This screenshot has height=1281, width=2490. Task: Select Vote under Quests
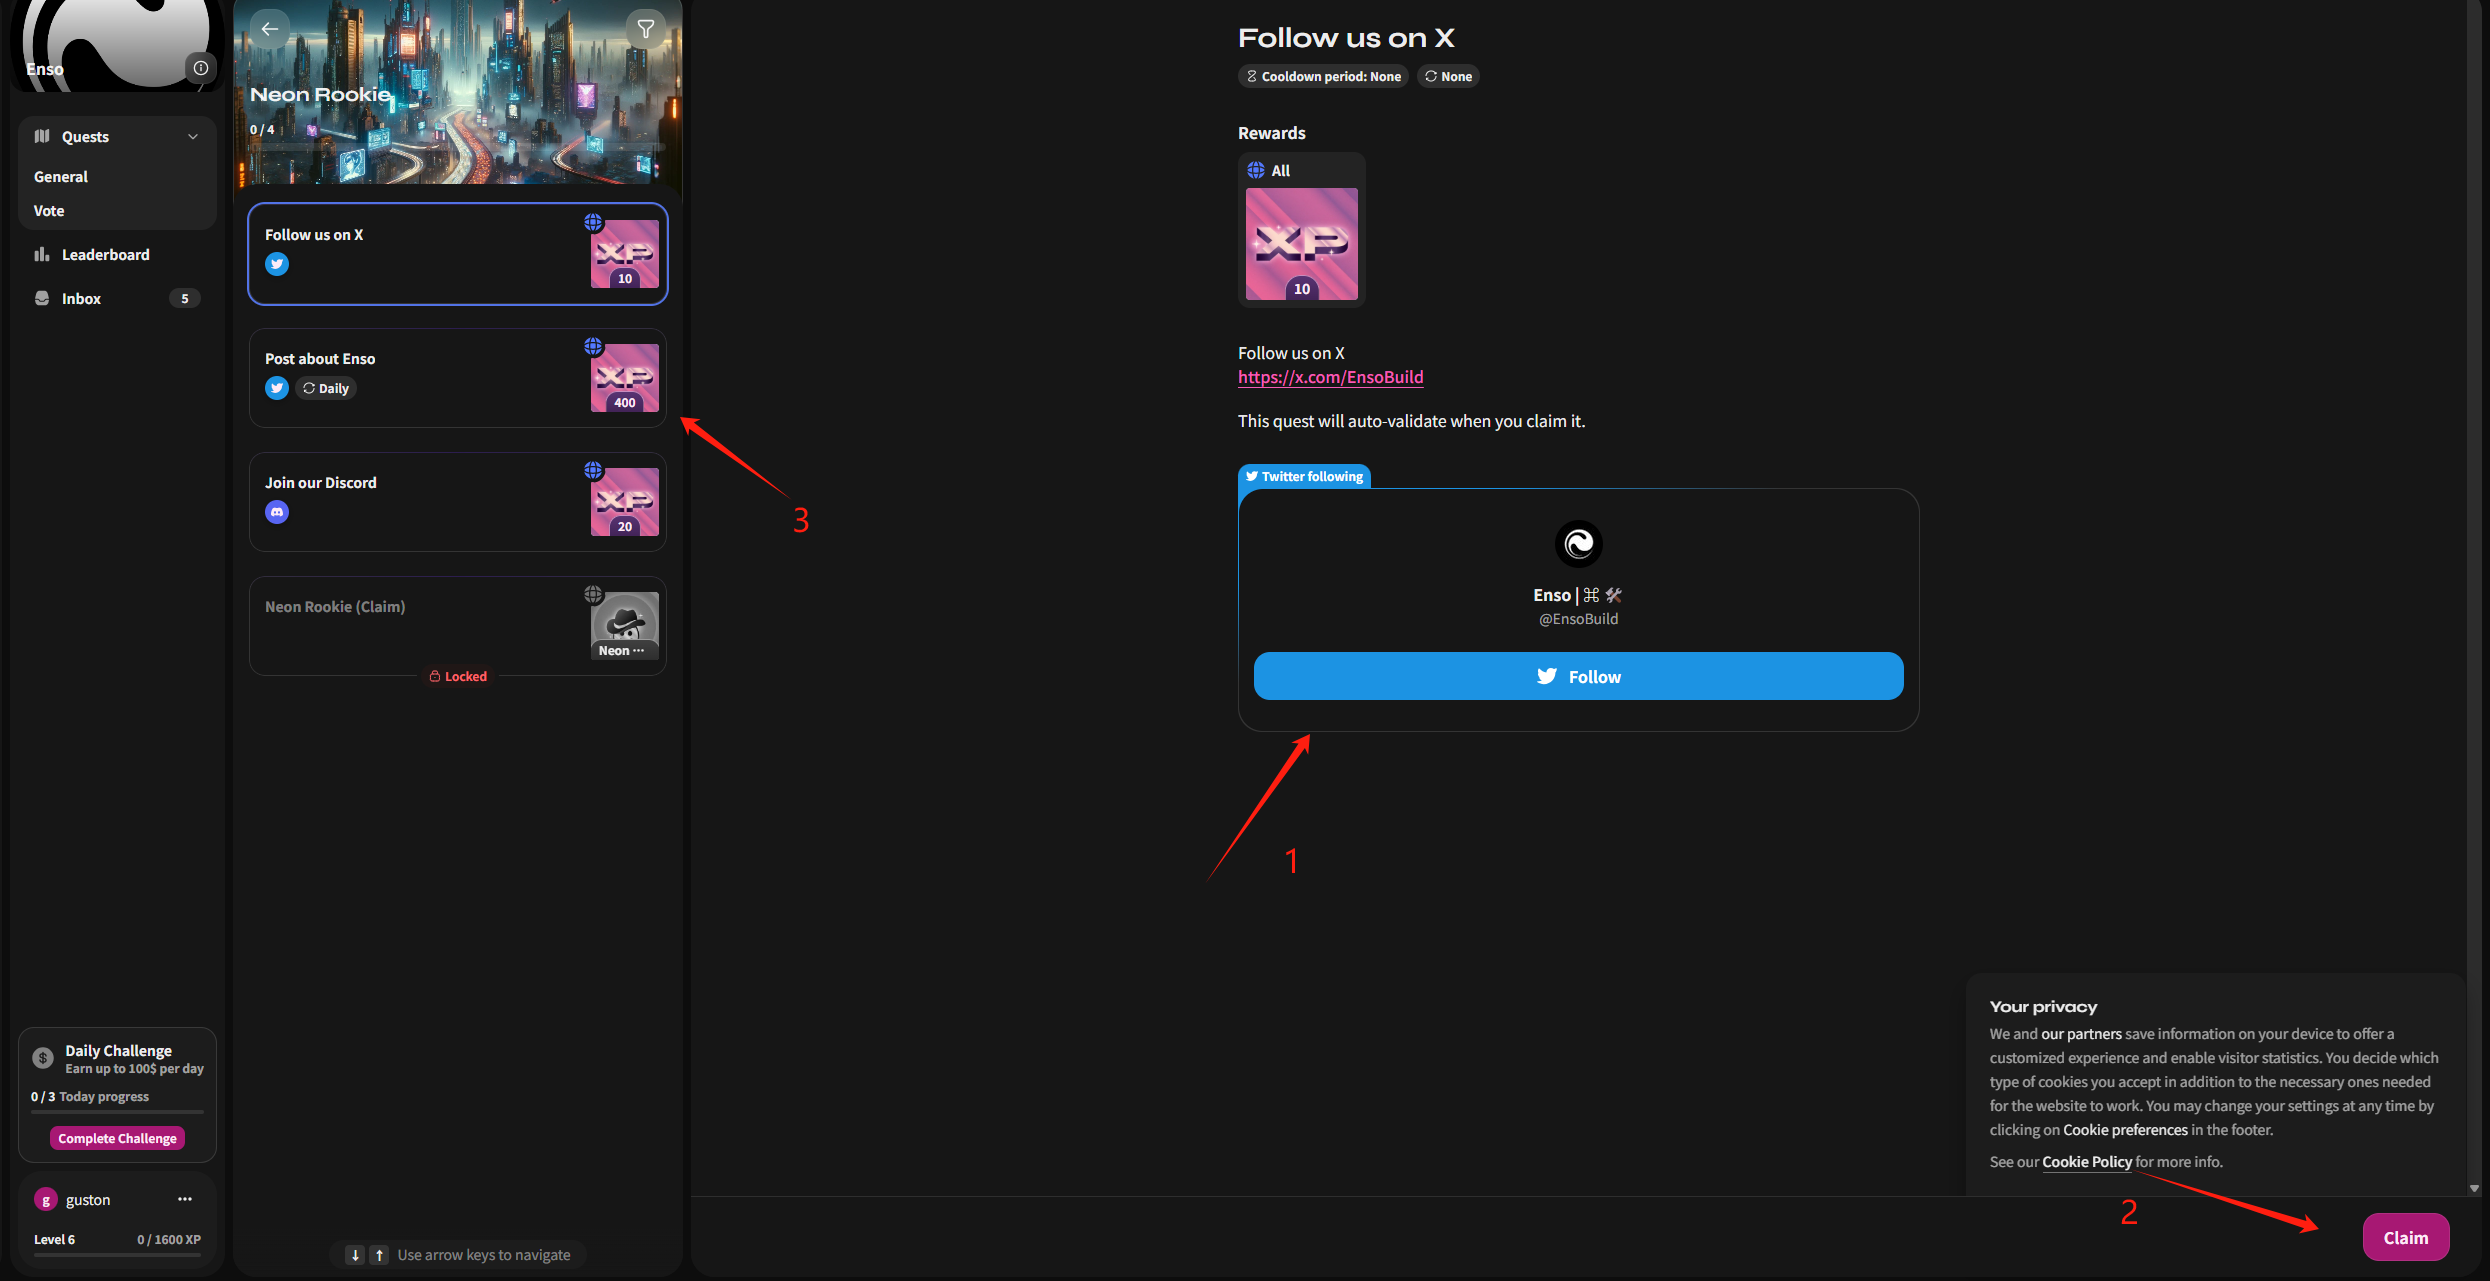pos(49,211)
